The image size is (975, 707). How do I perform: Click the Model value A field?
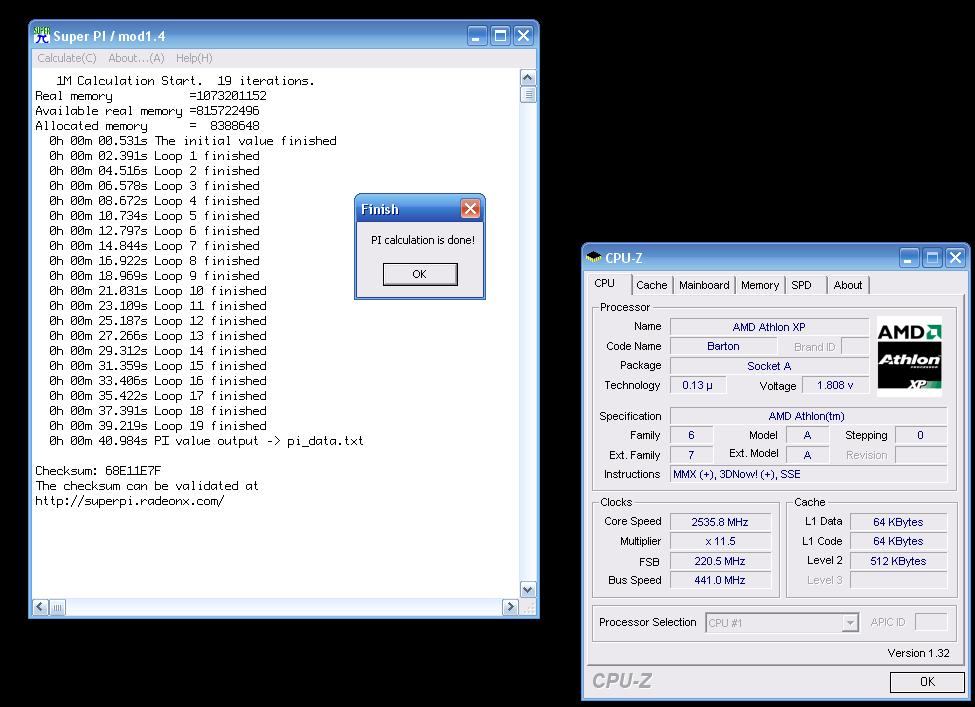click(807, 435)
